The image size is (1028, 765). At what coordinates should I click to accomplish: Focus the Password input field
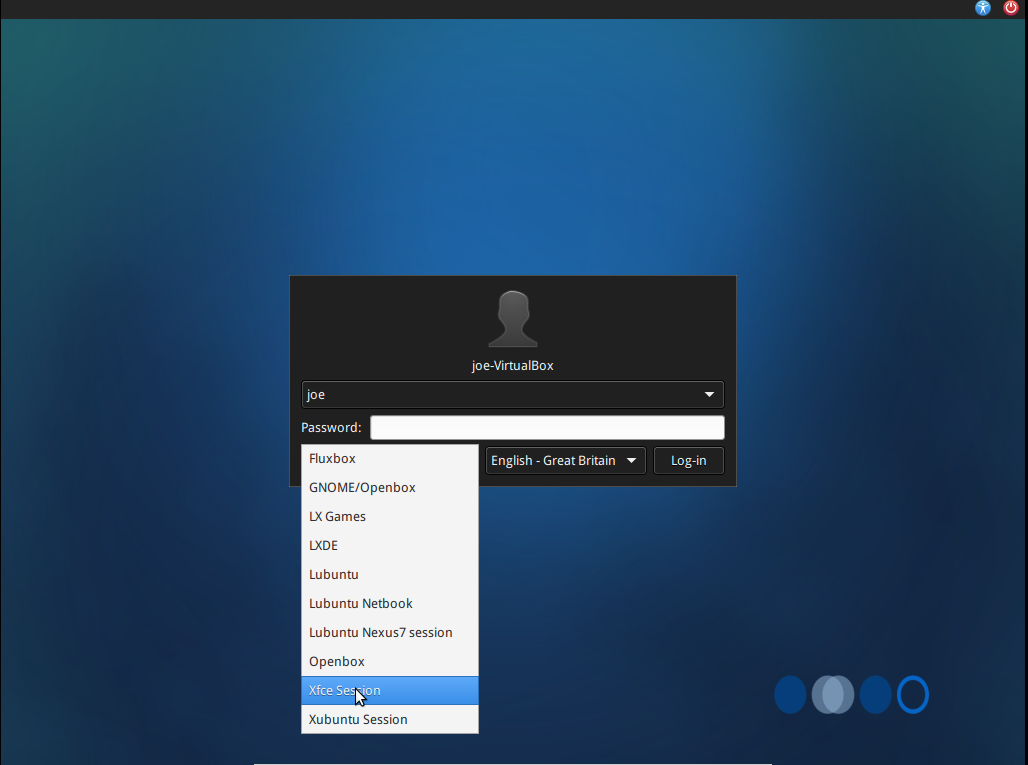click(x=547, y=427)
